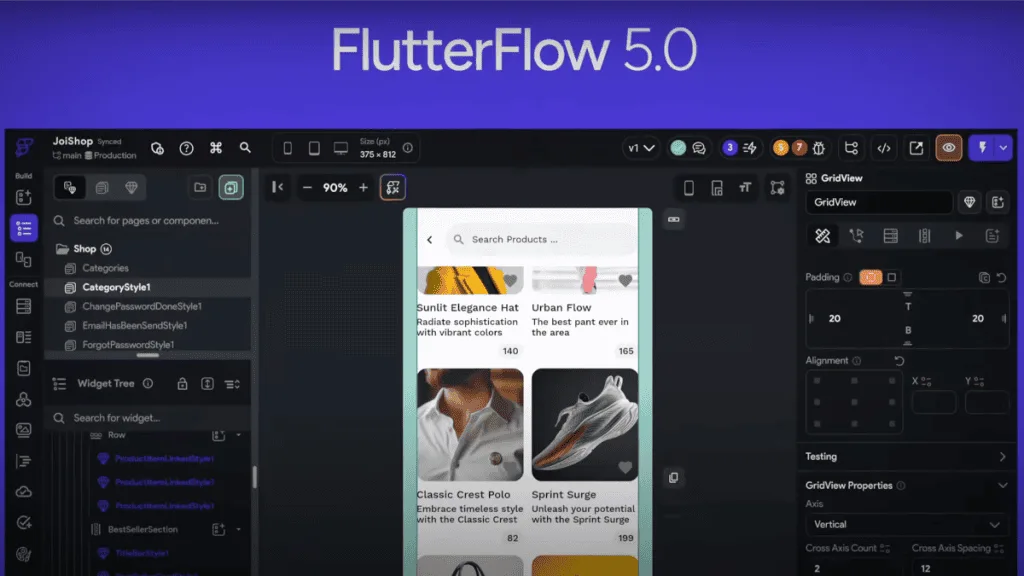
Task: Toggle the highlighted padding link option
Action: [870, 277]
